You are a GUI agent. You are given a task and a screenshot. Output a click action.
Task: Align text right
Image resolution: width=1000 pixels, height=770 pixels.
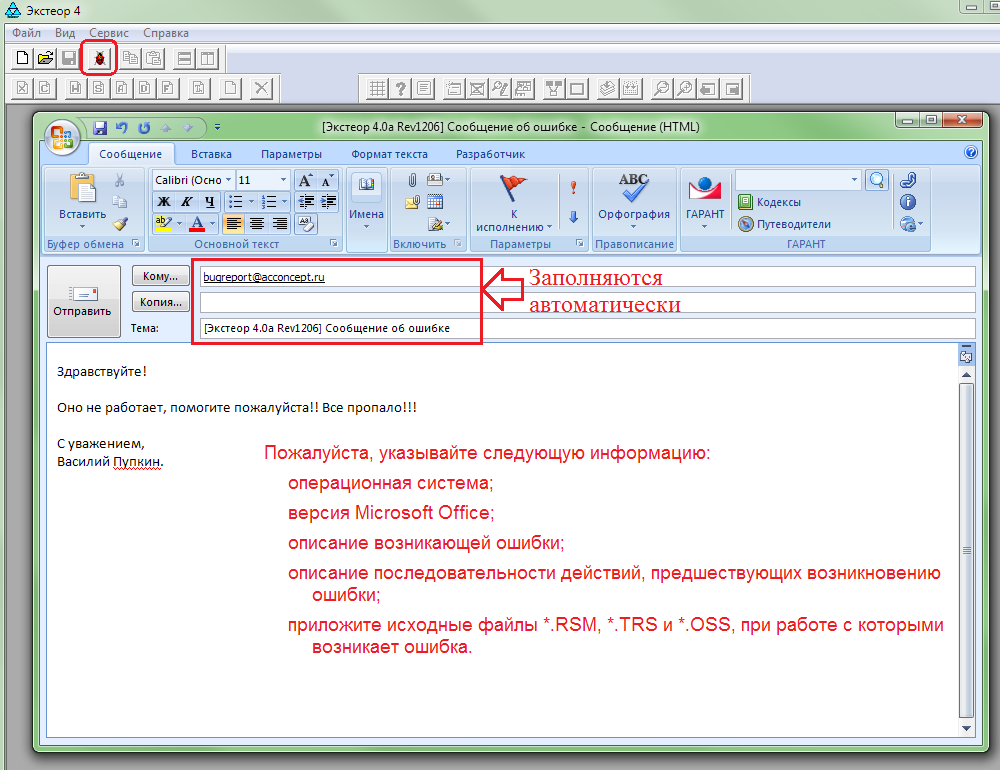(x=279, y=224)
